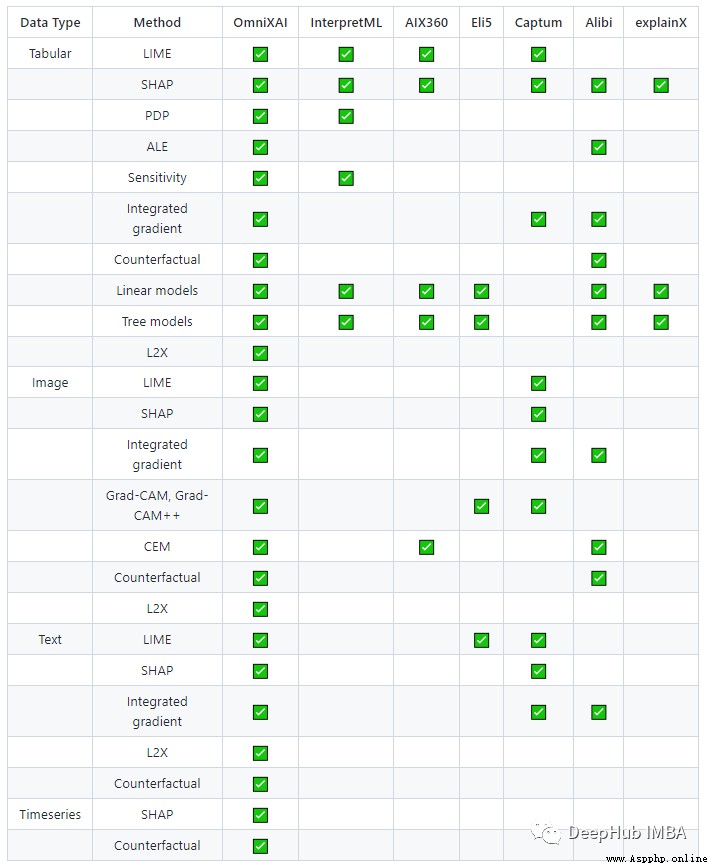This screenshot has width=708, height=865.
Task: Click the Grad-CAM, Grad-CAM++ method cell
Action: [x=157, y=505]
